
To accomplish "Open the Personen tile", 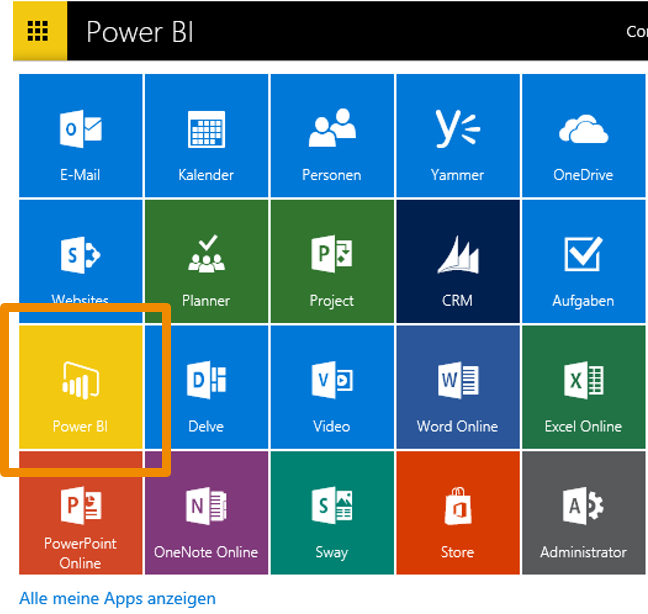I will [x=332, y=136].
